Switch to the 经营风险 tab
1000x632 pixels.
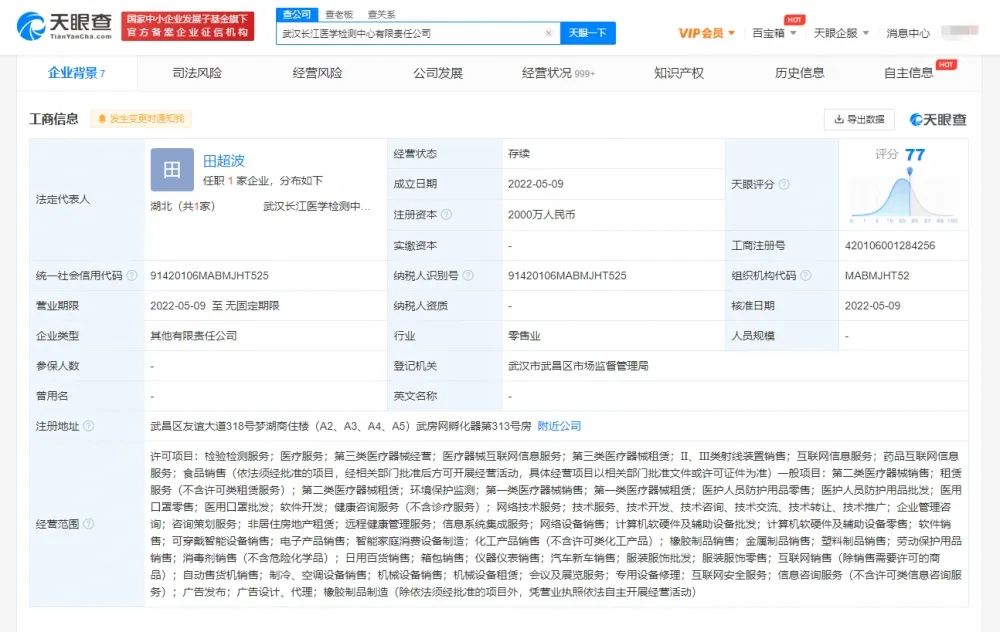coord(318,73)
